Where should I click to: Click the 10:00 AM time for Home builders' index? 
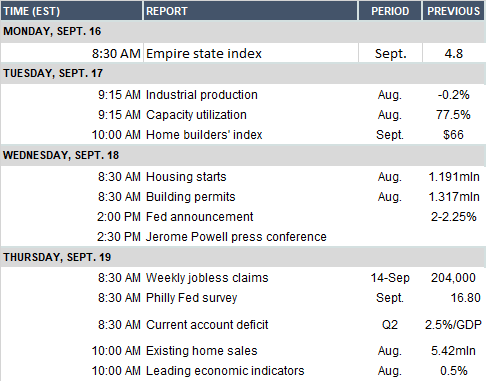pos(116,135)
